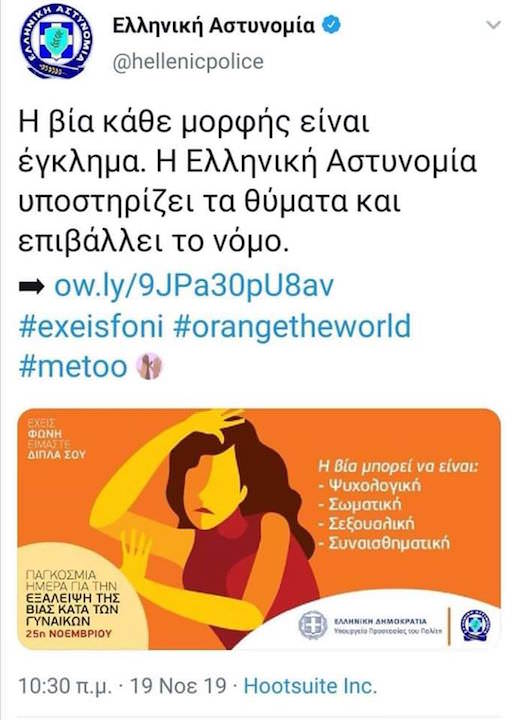Click the police badge logo in image
518x720 pixels.
475,626
